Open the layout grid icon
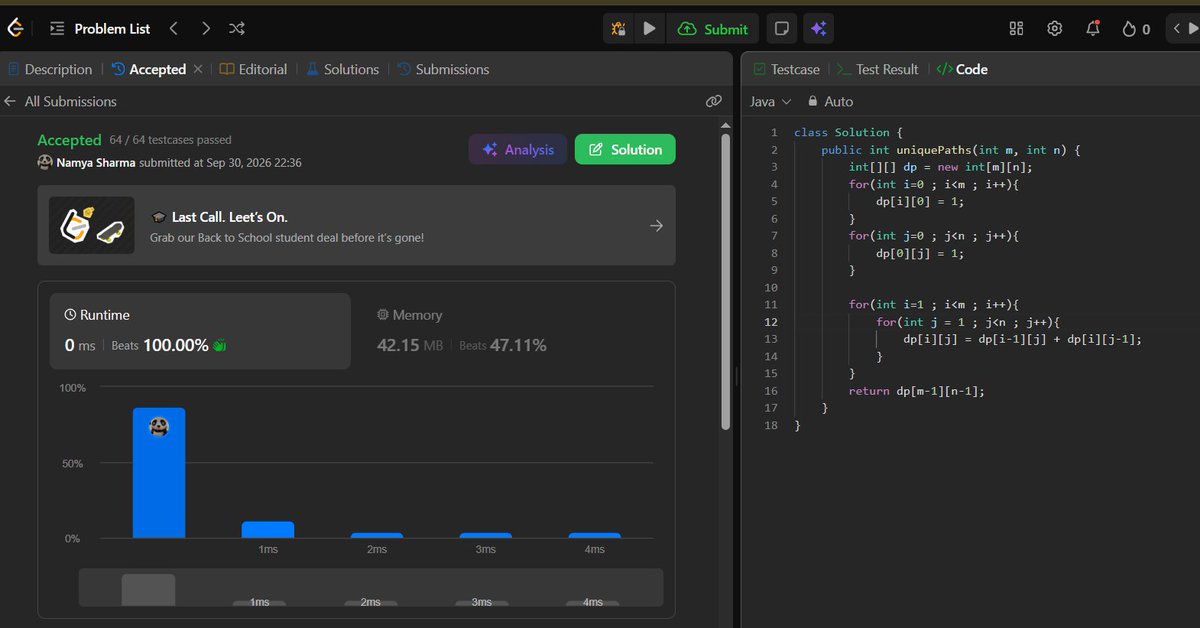This screenshot has width=1200, height=628. pos(1017,29)
